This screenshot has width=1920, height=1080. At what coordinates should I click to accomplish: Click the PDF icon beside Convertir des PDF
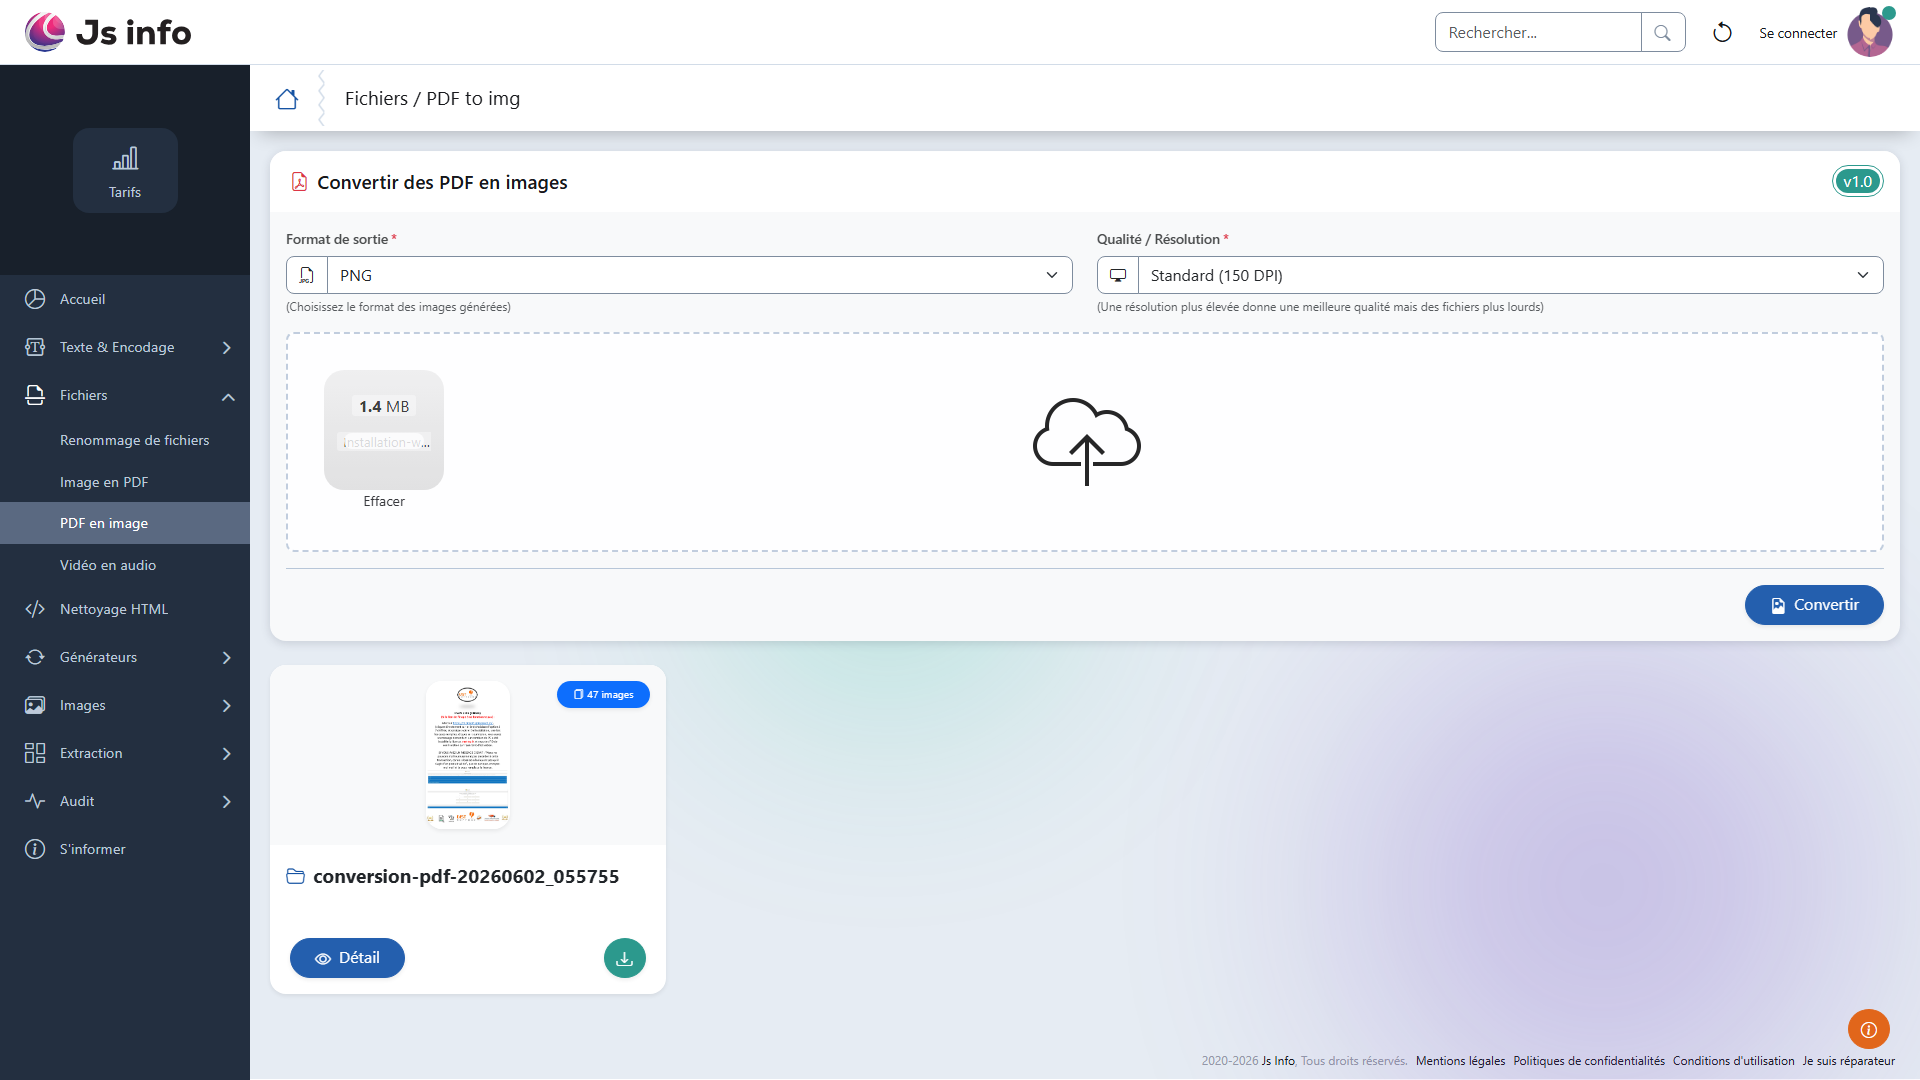(x=299, y=182)
